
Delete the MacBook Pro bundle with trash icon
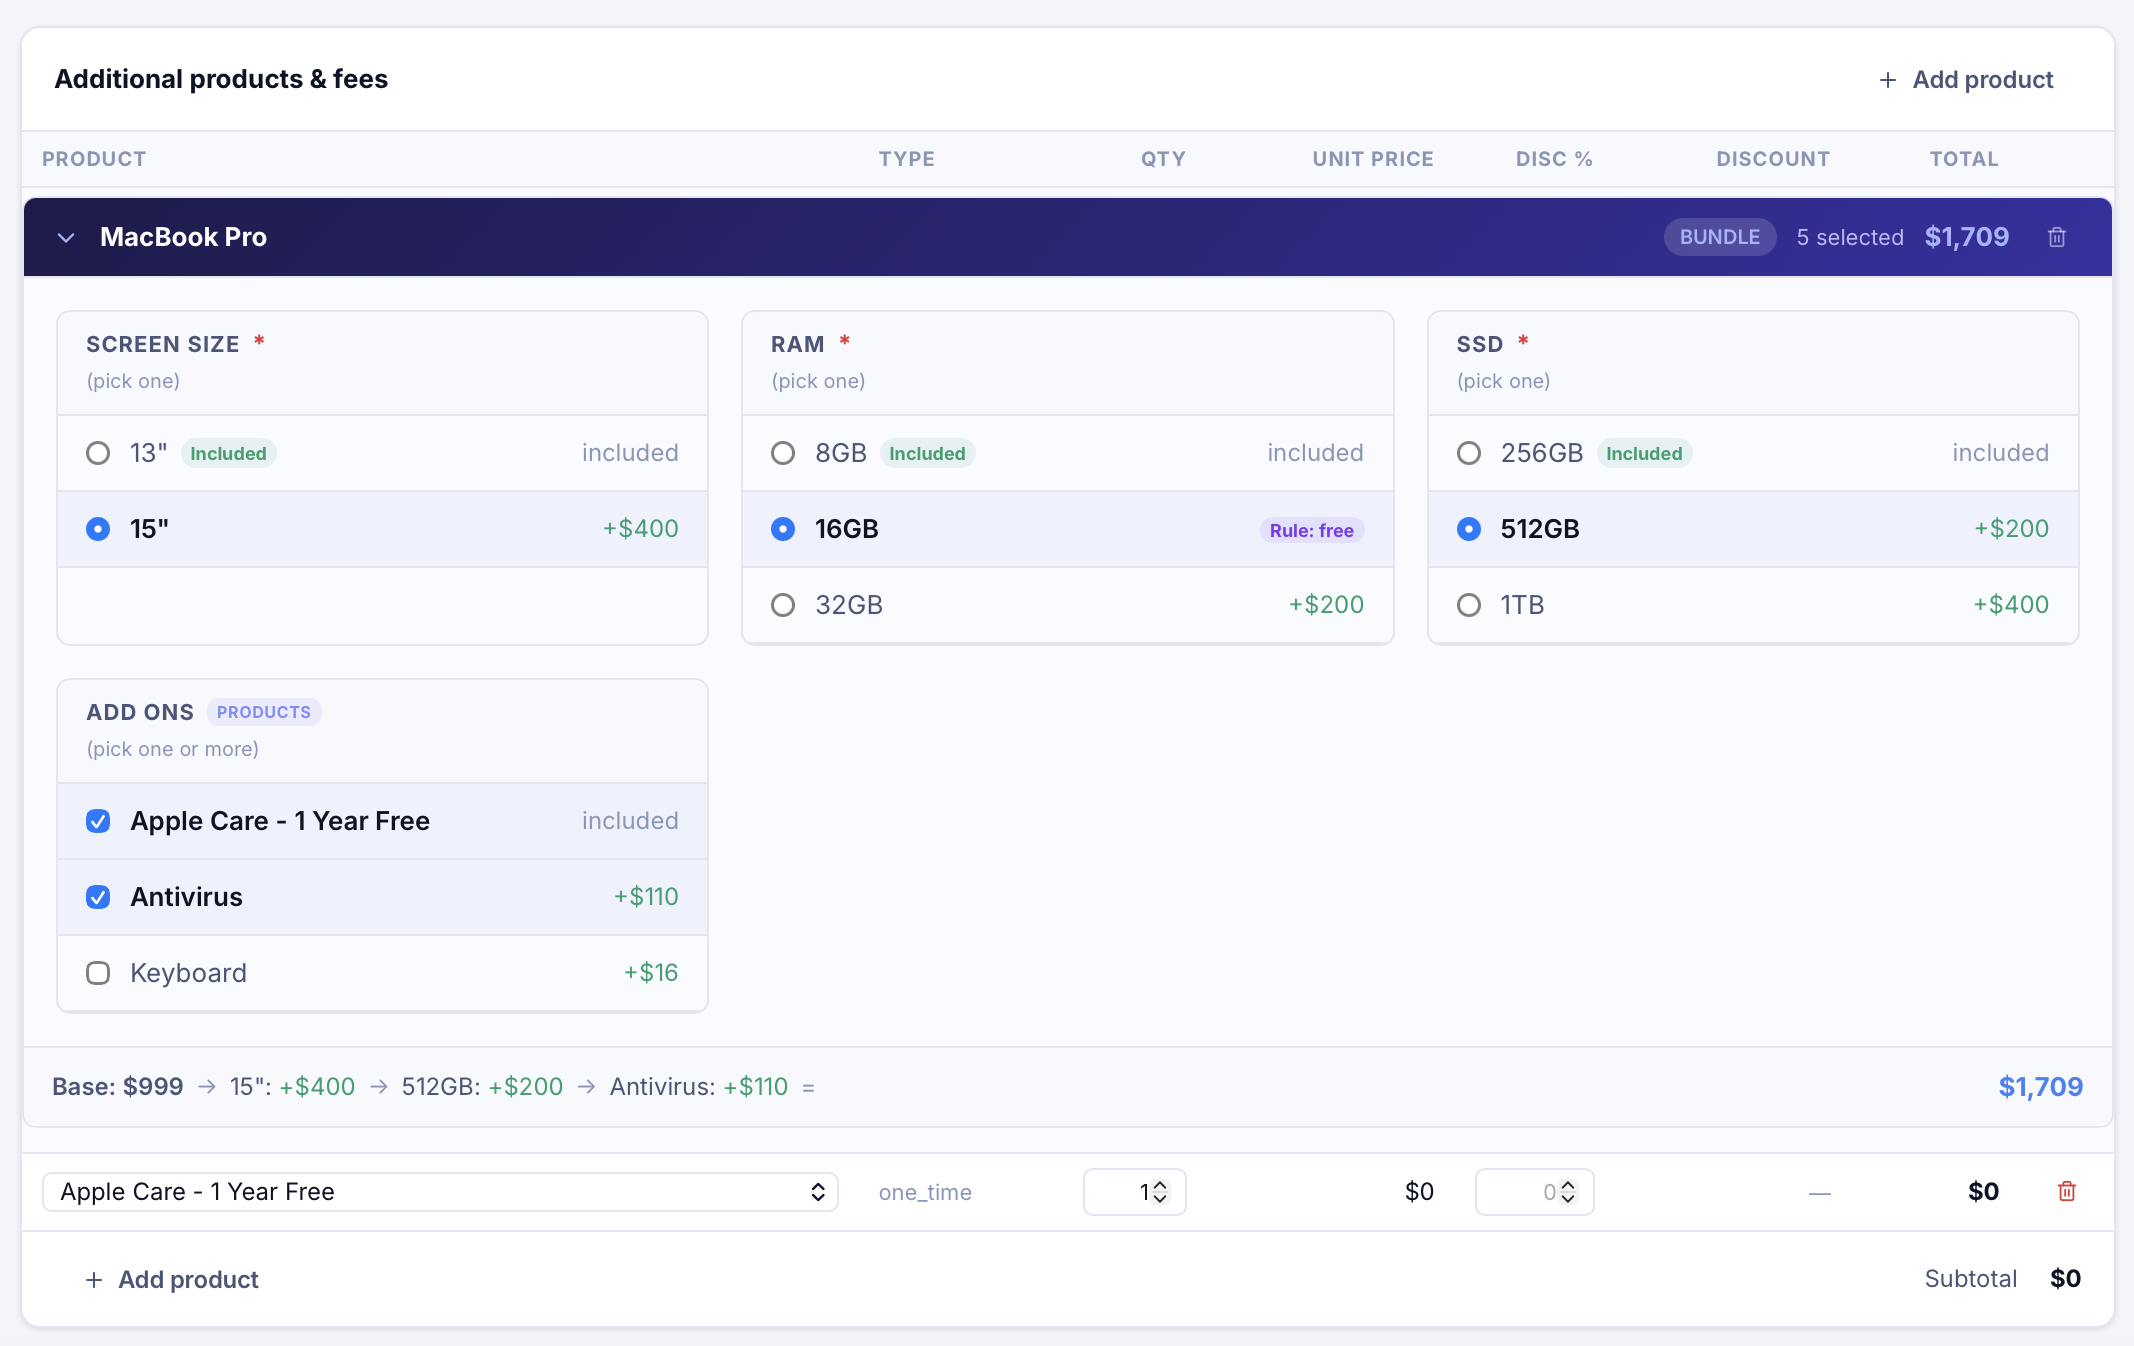[2057, 237]
